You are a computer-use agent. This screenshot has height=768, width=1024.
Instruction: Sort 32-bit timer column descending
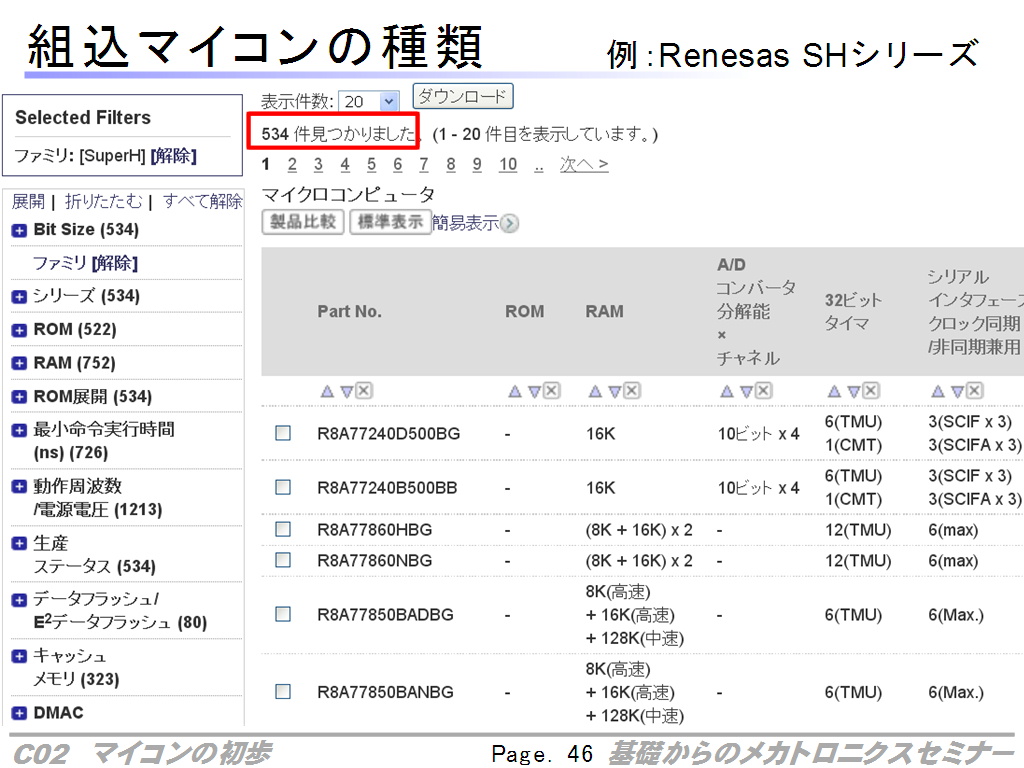[x=854, y=392]
